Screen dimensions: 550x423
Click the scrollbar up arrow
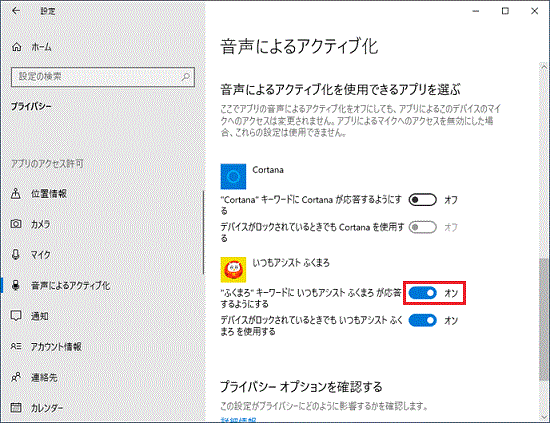[543, 67]
